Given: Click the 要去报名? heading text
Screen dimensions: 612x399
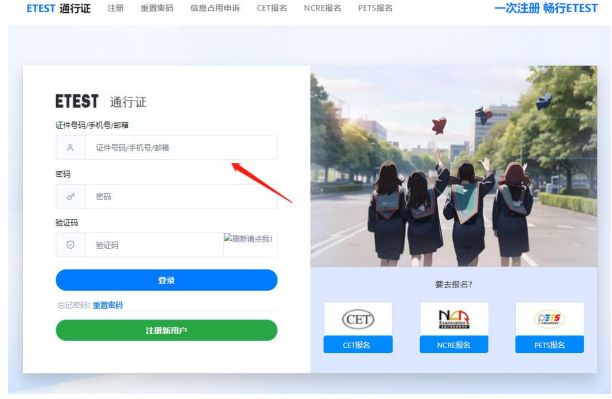Looking at the screenshot, I should coord(454,284).
